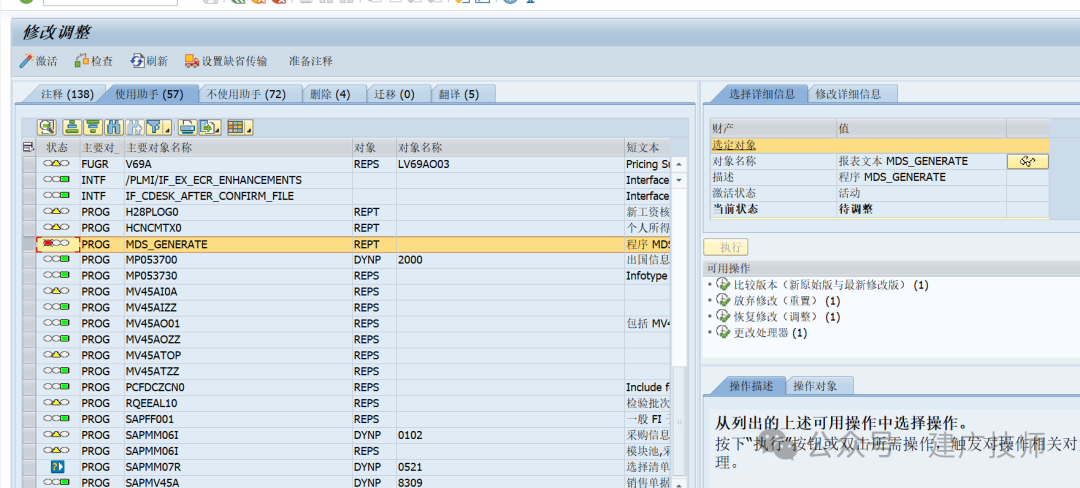Click 激活 (Activate) toolbar button
The height and width of the screenshot is (488, 1080).
pos(39,61)
